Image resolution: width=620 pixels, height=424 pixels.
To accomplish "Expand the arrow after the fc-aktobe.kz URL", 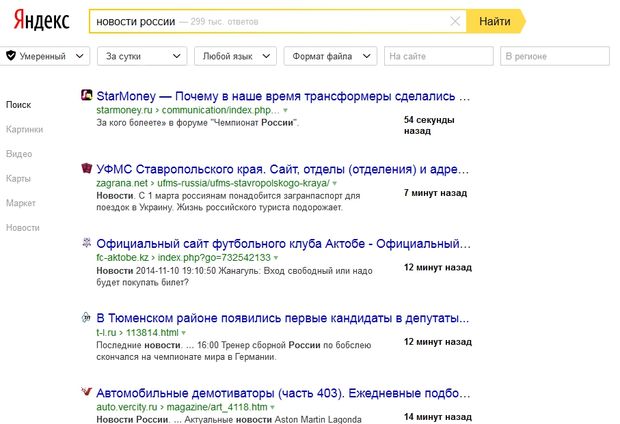I will click(x=276, y=258).
